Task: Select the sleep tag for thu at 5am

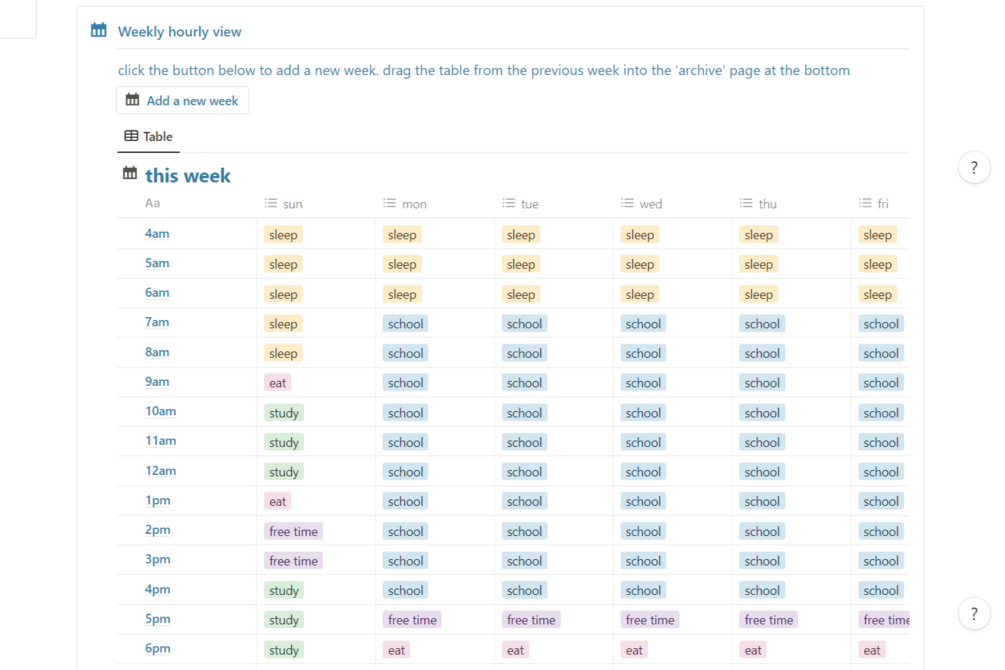Action: tap(759, 264)
